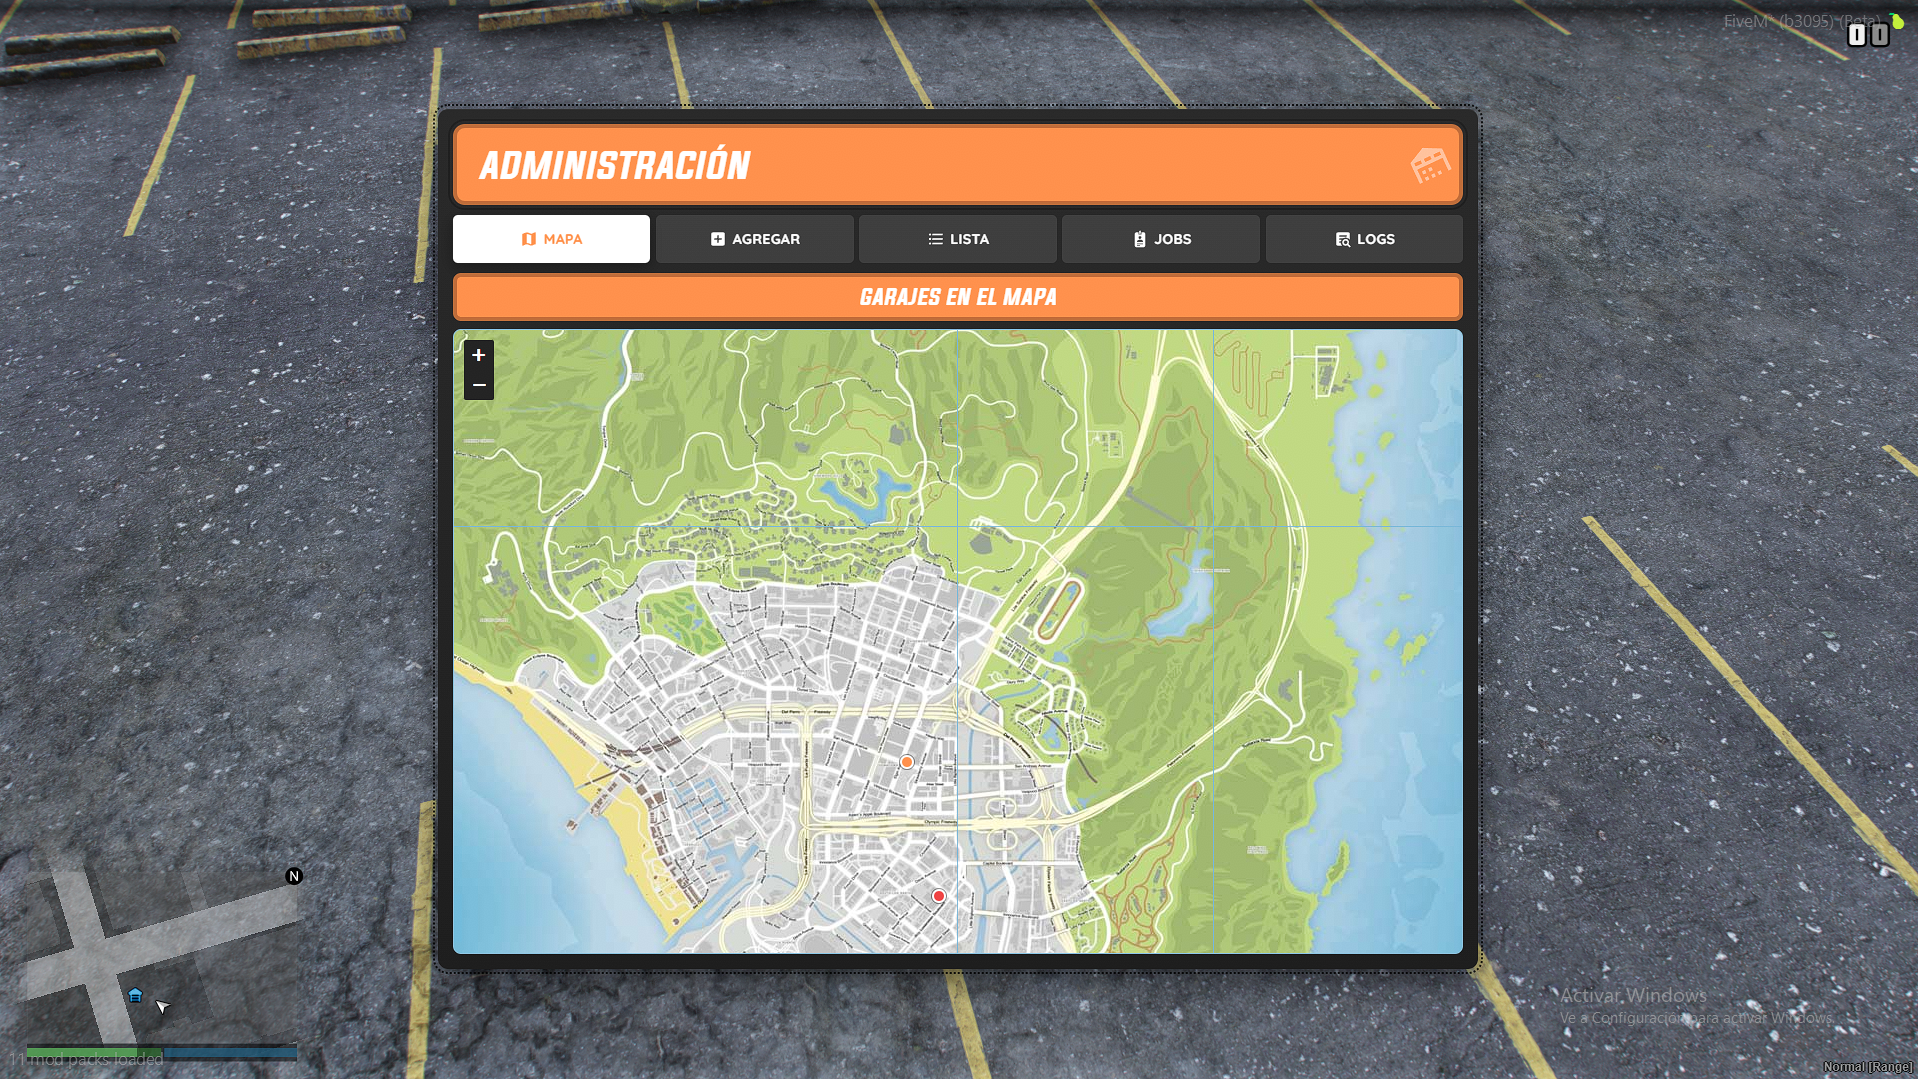Open the AGREGAR tab
This screenshot has width=1918, height=1079.
coord(755,239)
